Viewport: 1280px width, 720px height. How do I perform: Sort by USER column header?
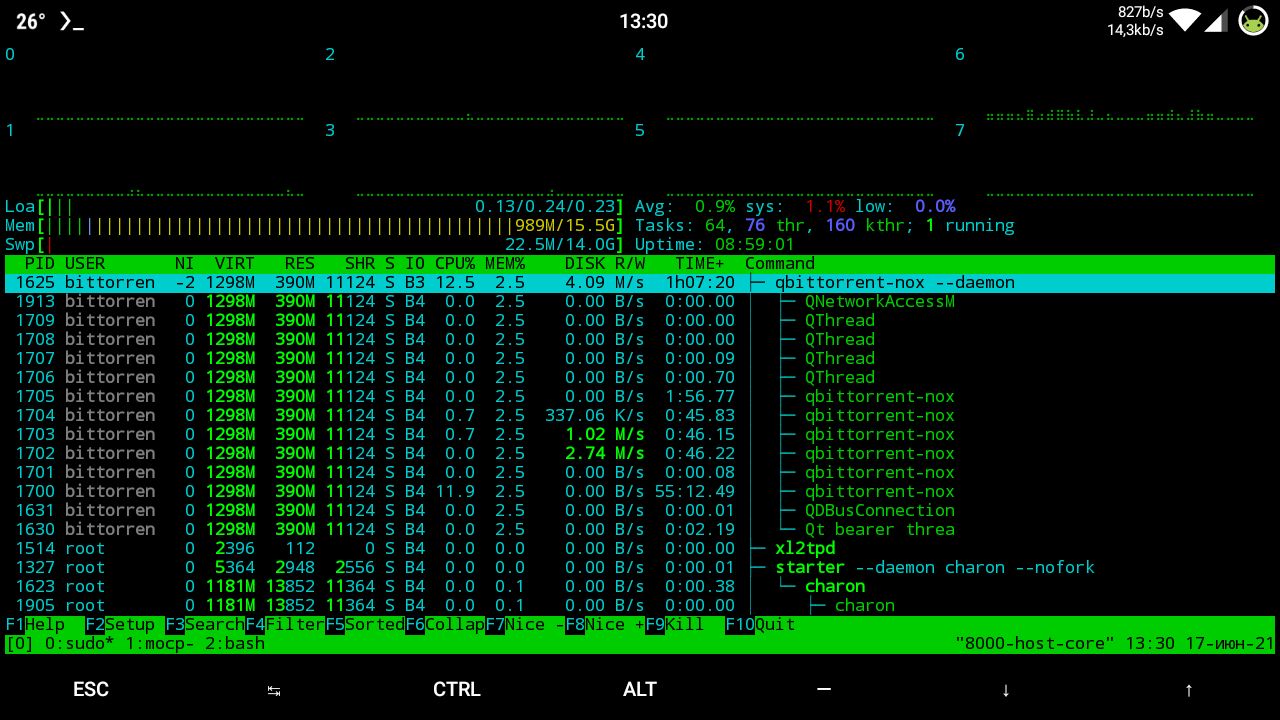85,263
